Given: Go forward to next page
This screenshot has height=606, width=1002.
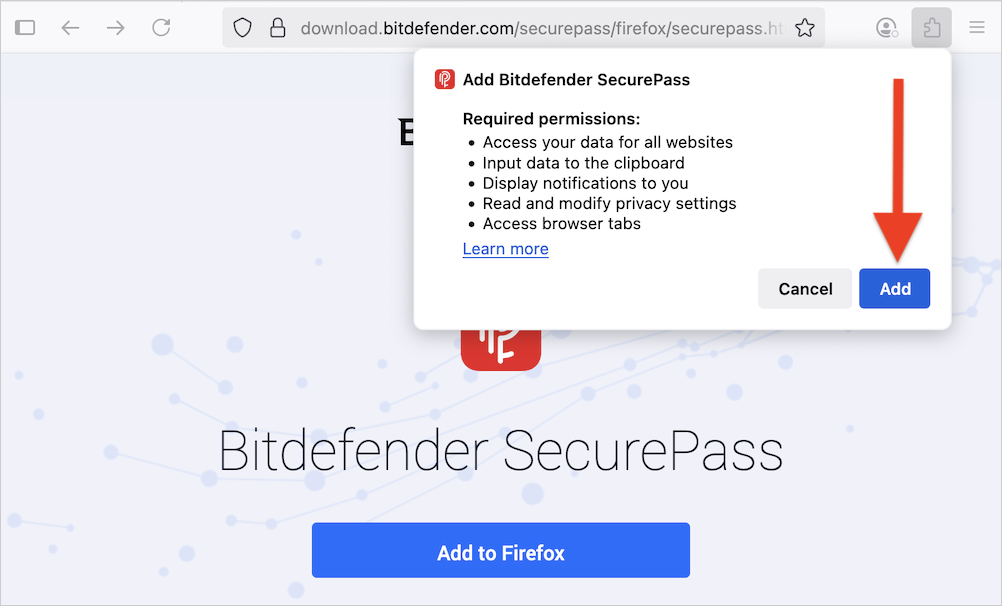Looking at the screenshot, I should tap(116, 28).
